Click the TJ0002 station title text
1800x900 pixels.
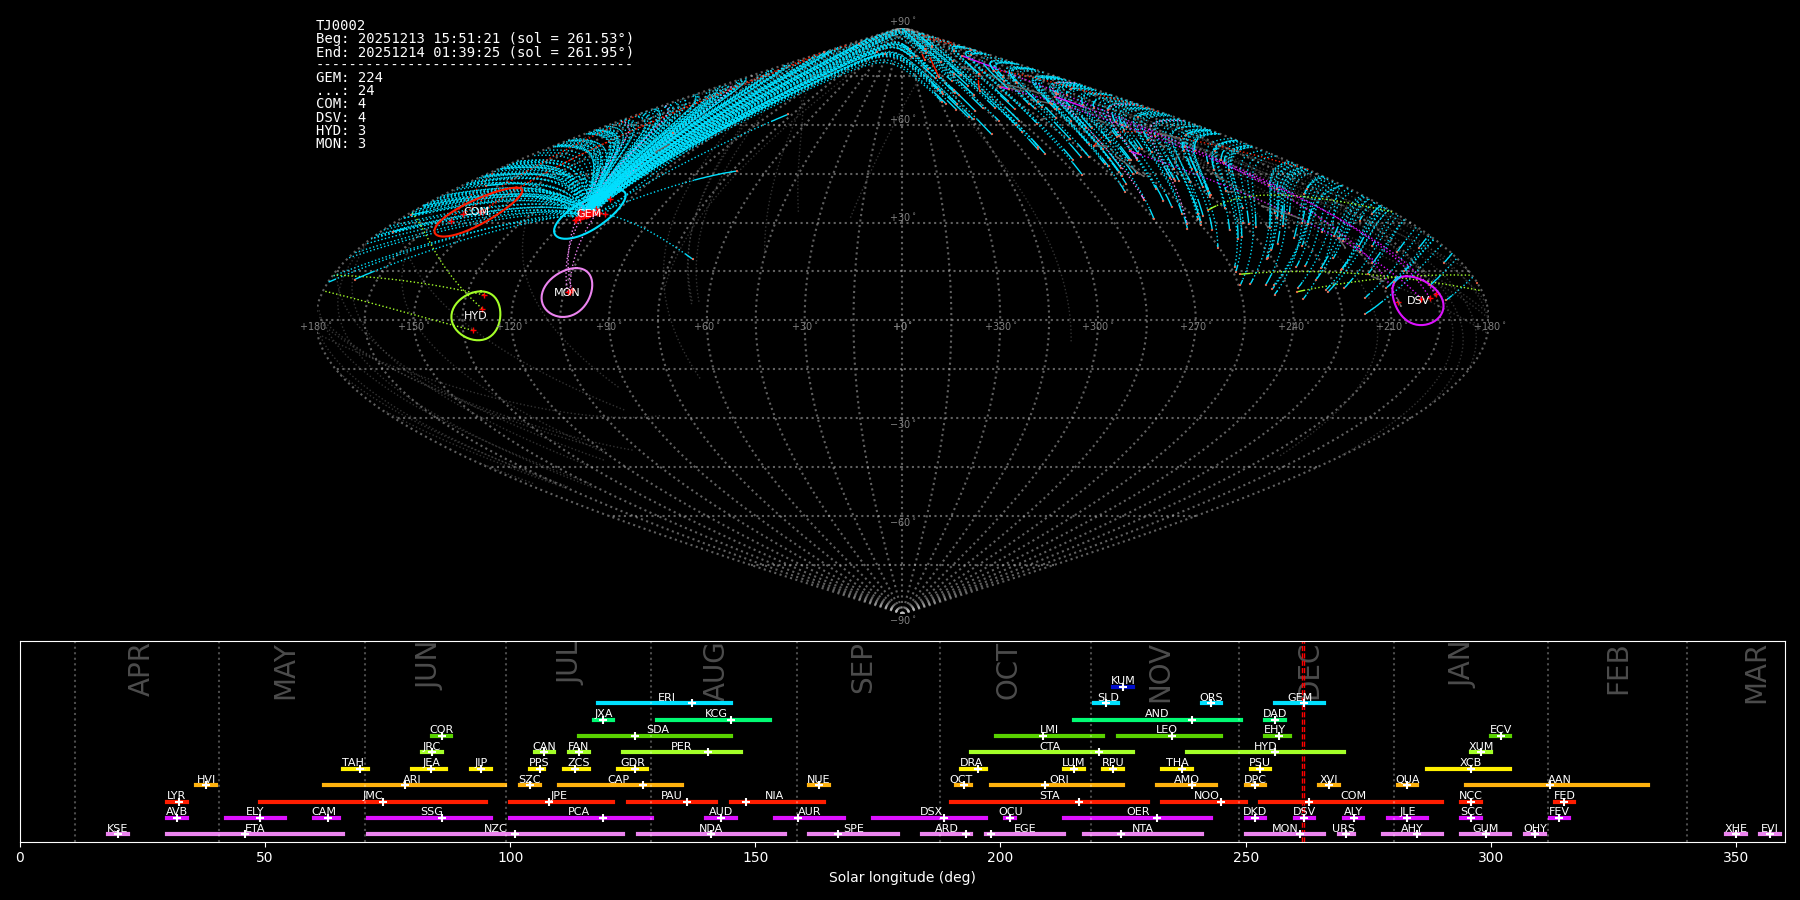click(340, 26)
